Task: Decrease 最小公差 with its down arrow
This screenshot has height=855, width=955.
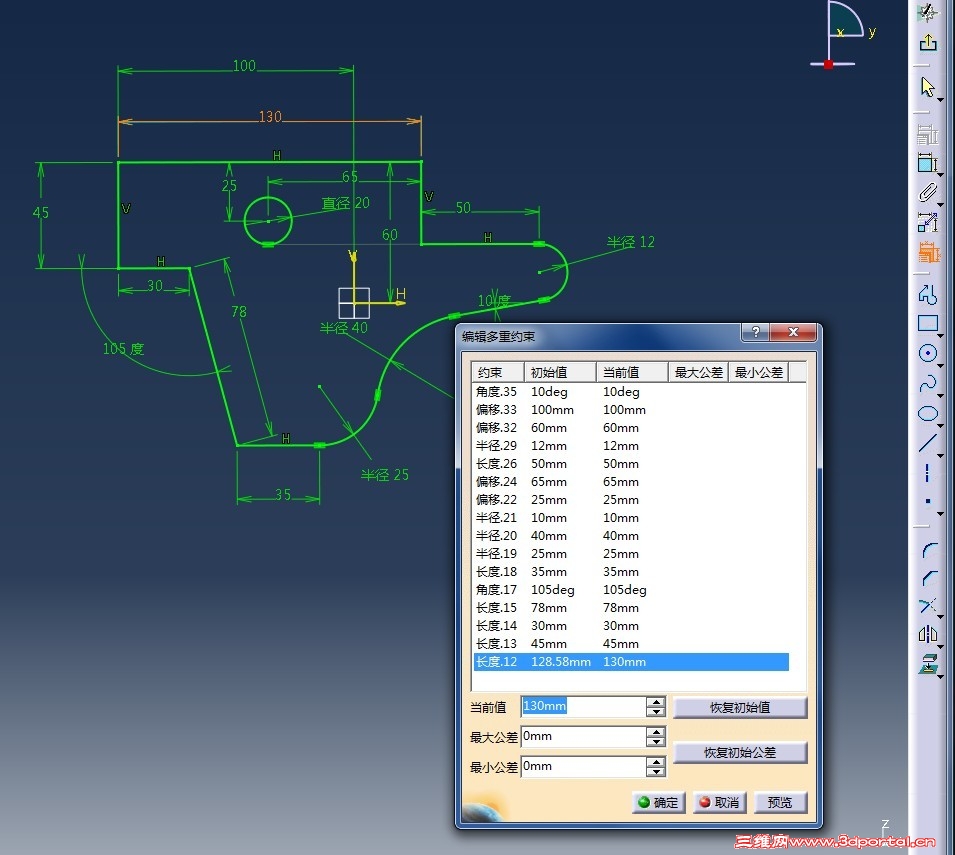Action: [x=655, y=772]
